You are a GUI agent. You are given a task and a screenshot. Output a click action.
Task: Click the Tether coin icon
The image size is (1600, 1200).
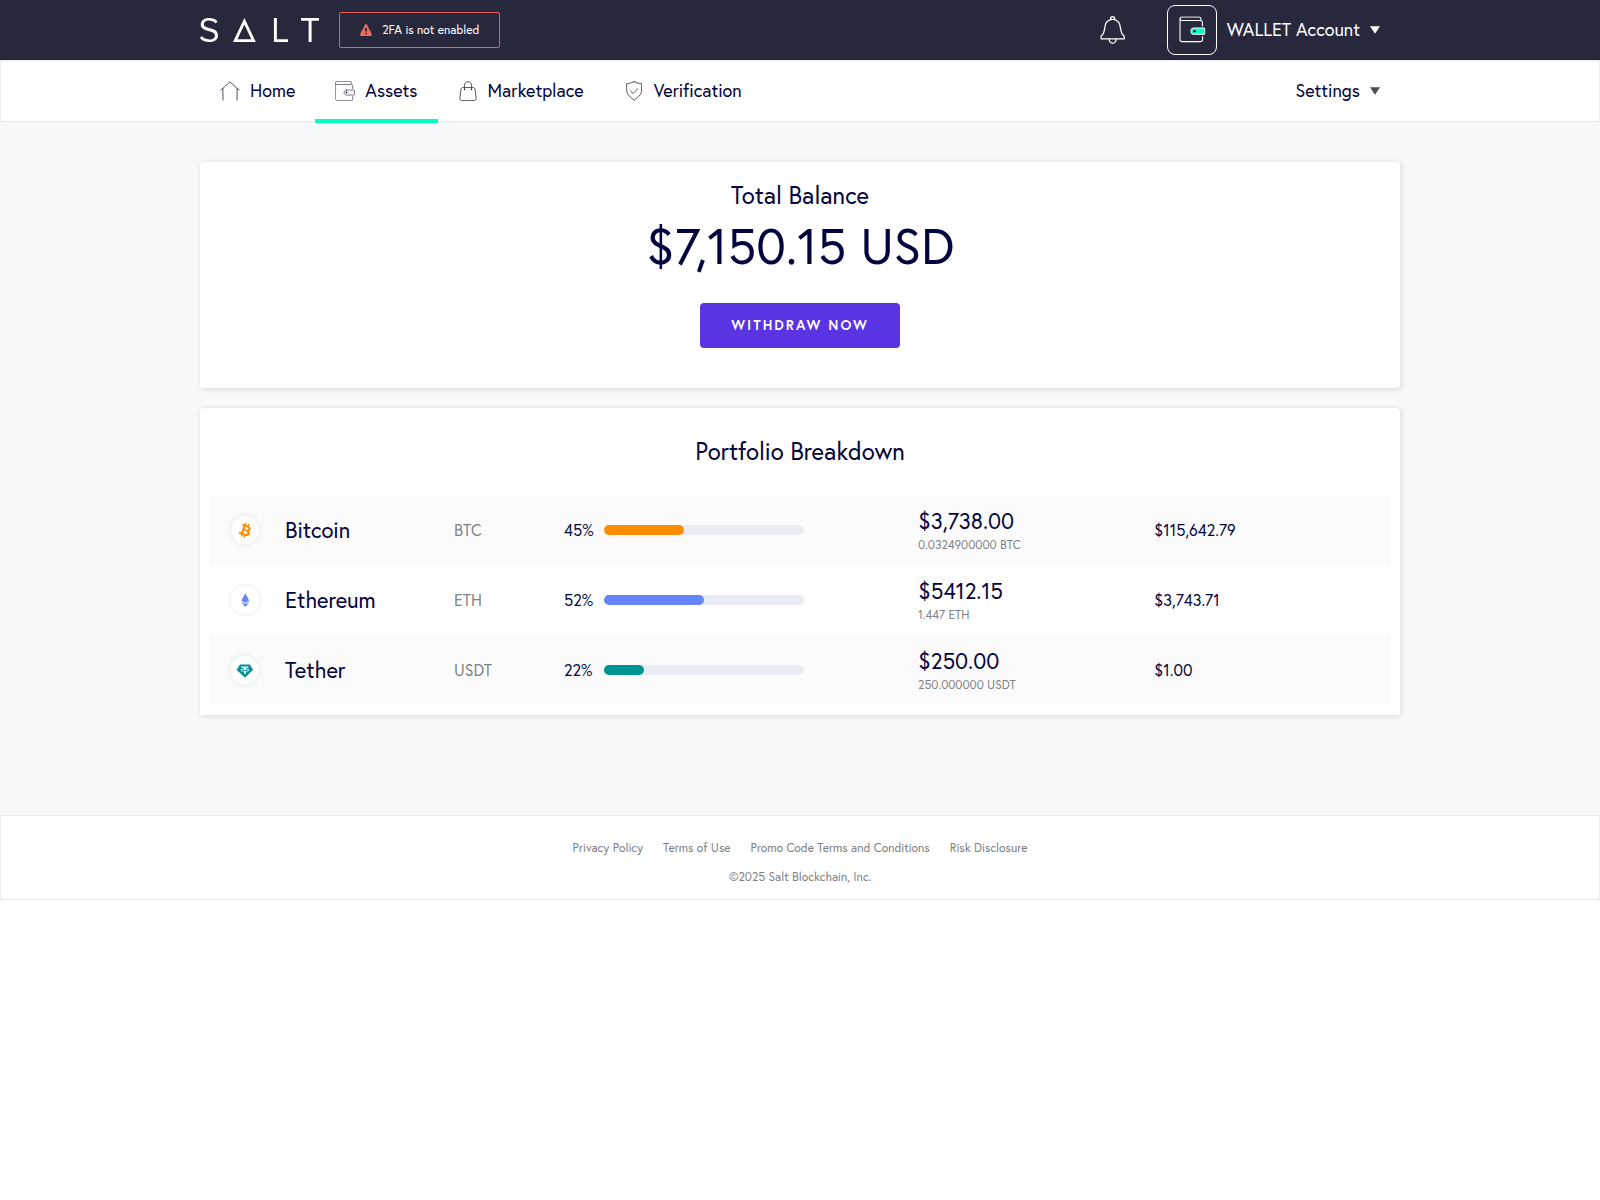(x=245, y=670)
